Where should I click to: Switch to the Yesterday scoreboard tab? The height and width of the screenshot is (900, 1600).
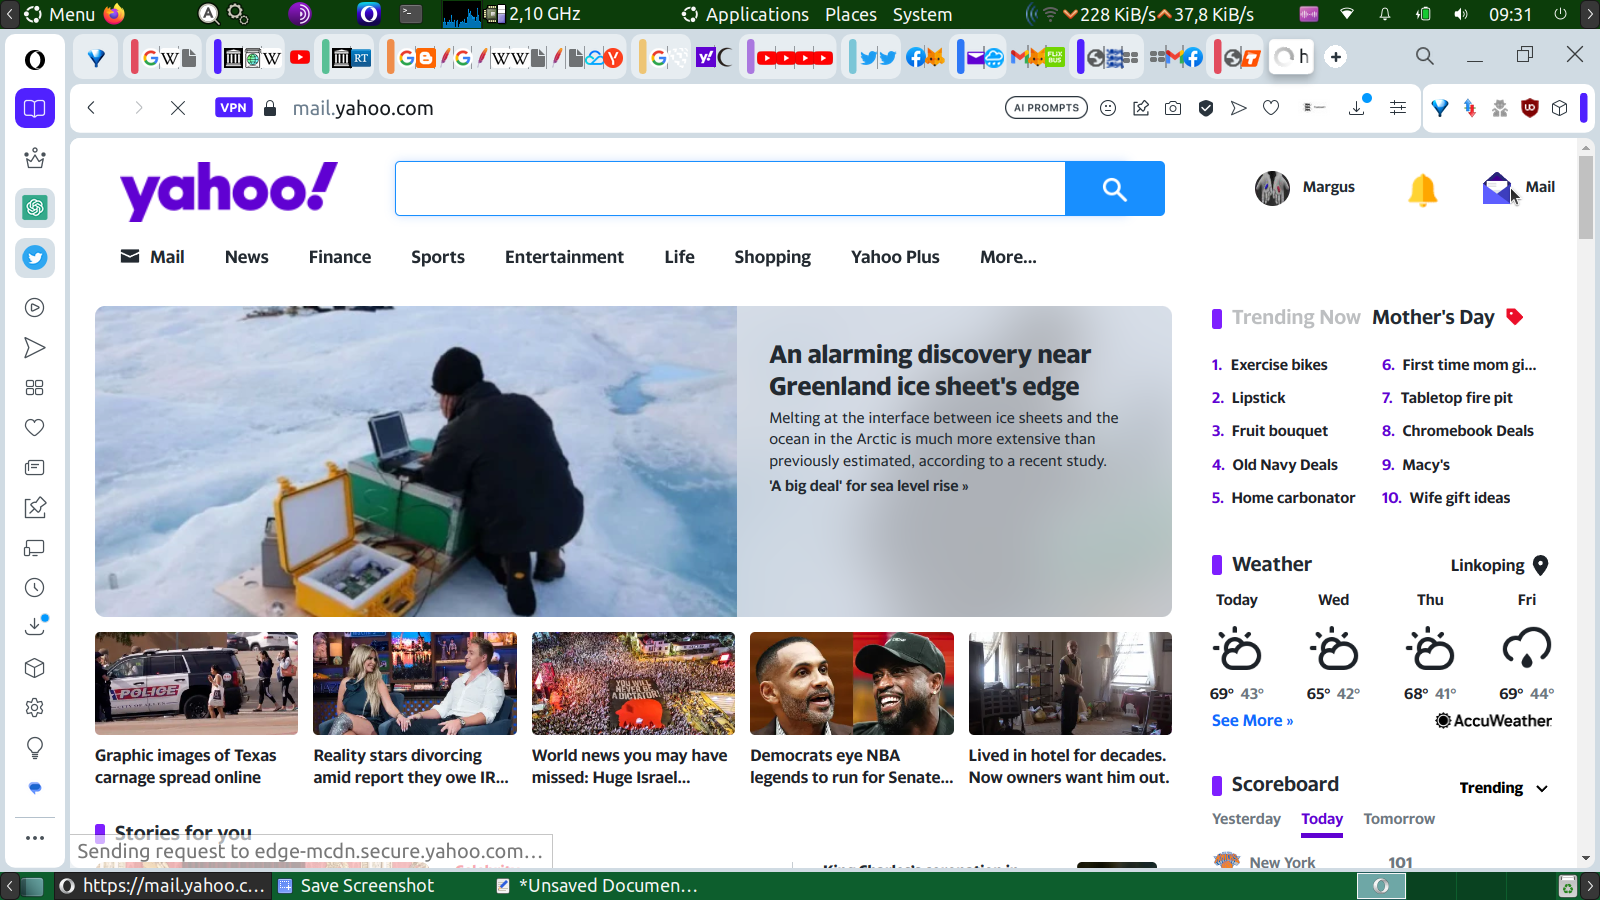(x=1246, y=819)
